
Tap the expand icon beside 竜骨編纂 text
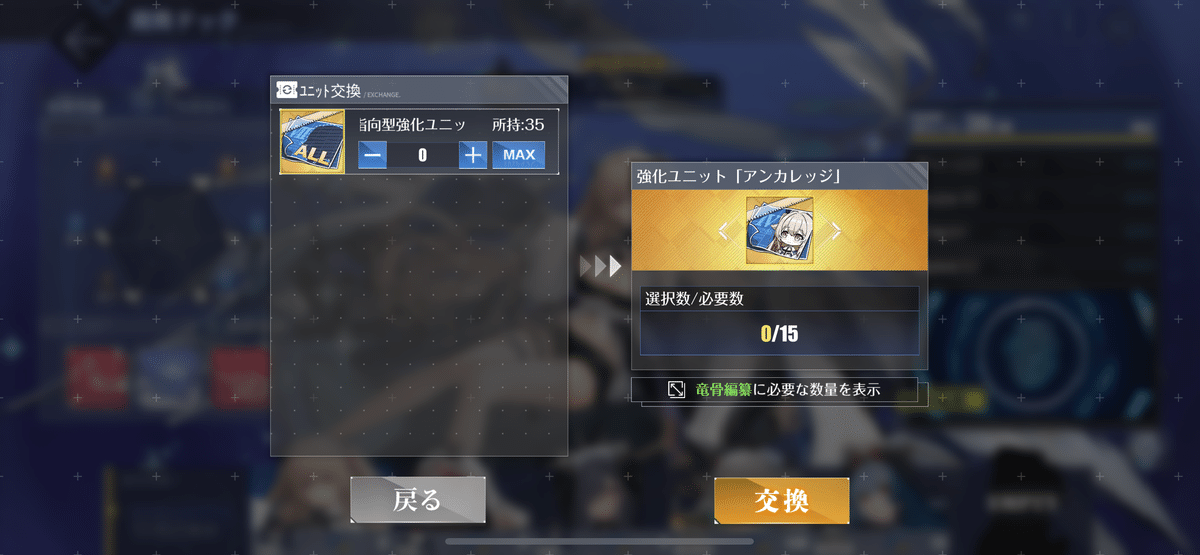click(x=677, y=389)
